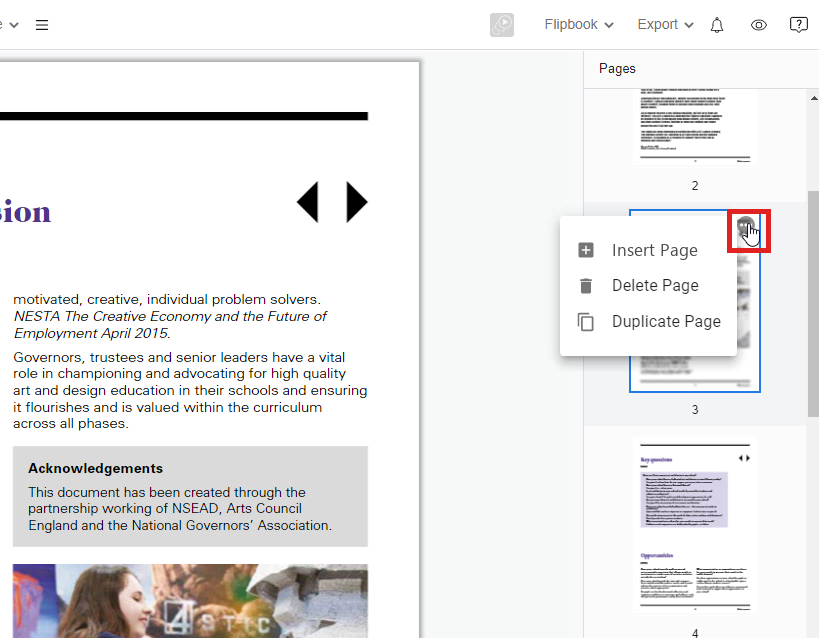
Task: Click the Acknowledgements heading
Action: click(x=96, y=468)
